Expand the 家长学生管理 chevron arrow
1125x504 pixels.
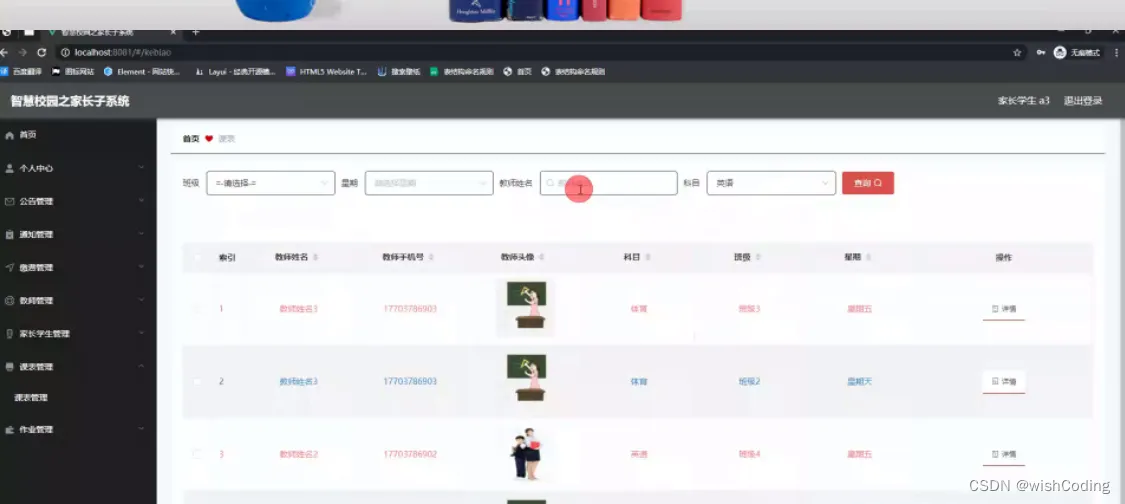(141, 333)
